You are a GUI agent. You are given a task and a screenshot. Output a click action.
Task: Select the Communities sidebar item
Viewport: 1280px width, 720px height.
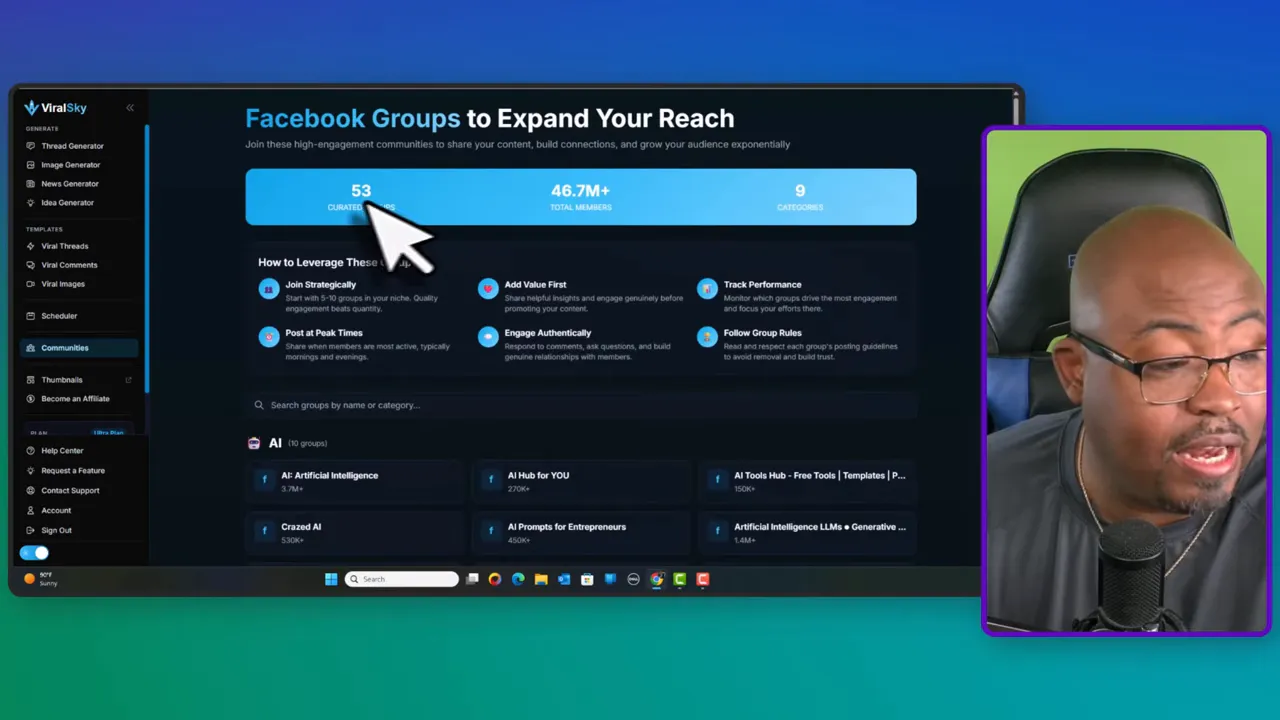point(79,348)
